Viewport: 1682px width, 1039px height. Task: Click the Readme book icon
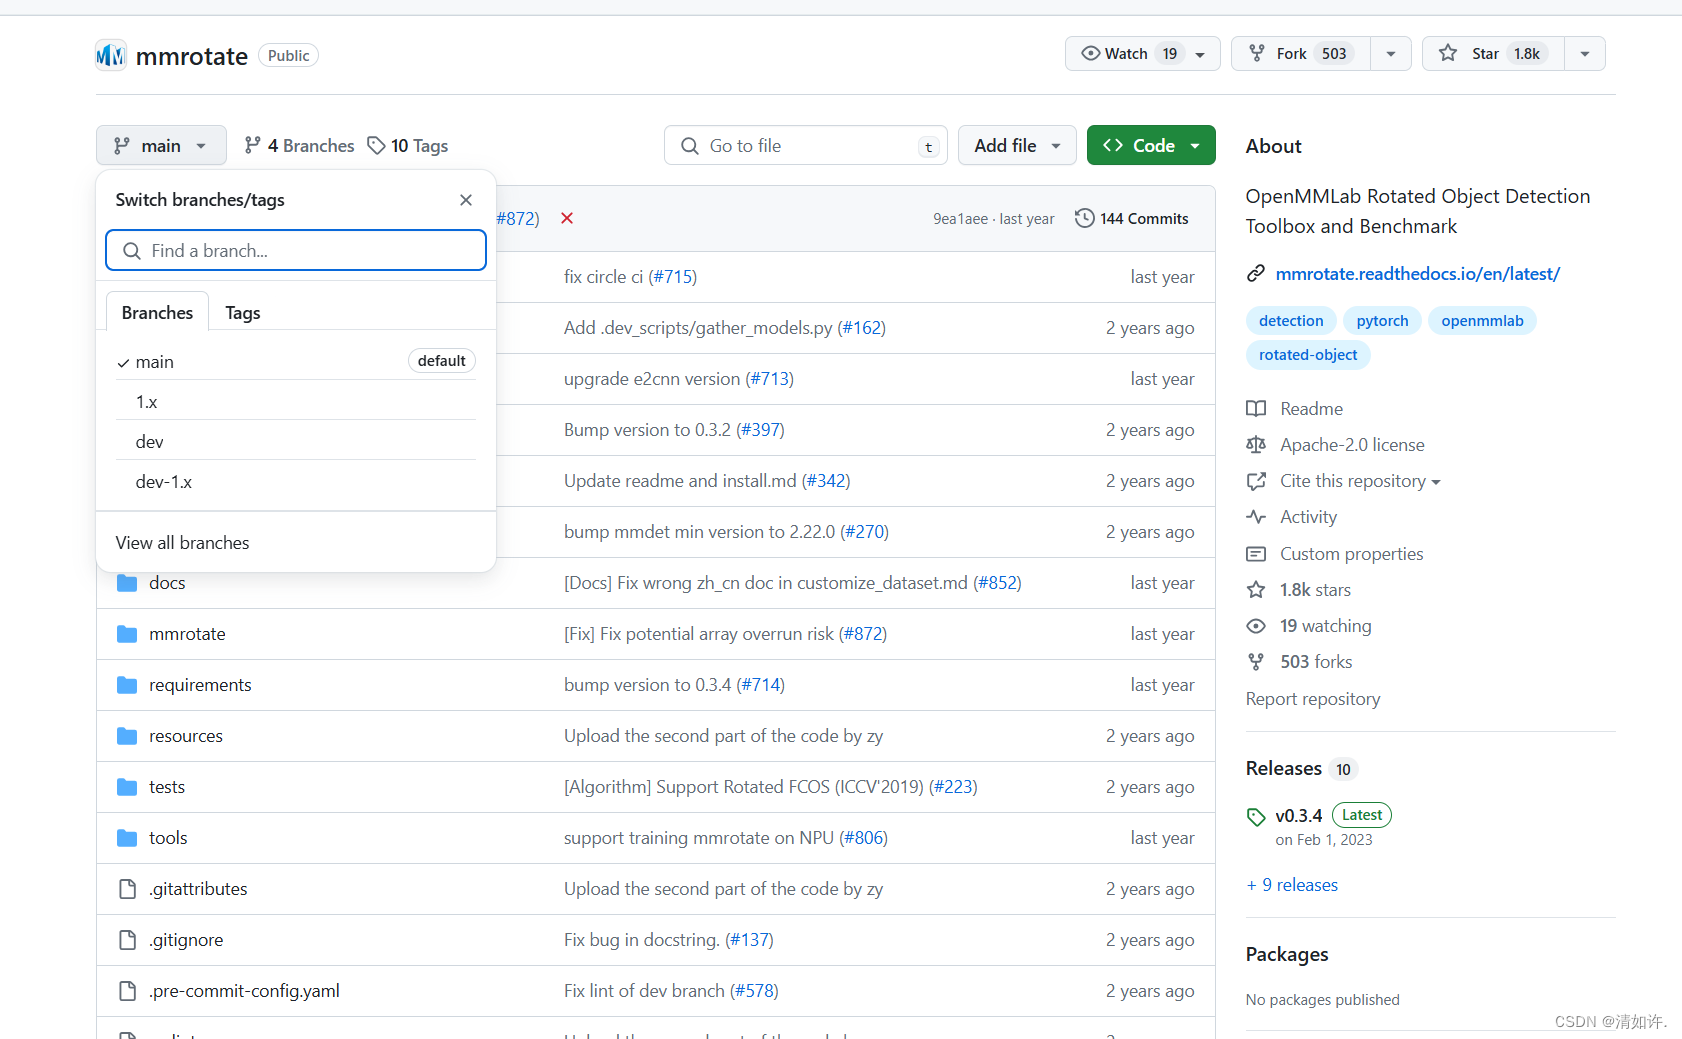[x=1256, y=409]
